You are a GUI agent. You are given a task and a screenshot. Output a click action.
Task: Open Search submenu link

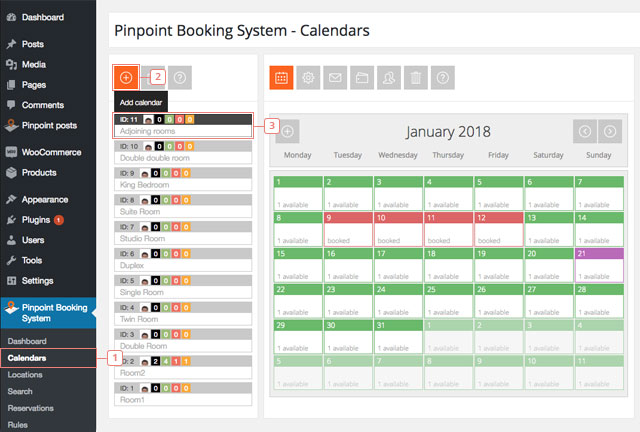click(20, 392)
